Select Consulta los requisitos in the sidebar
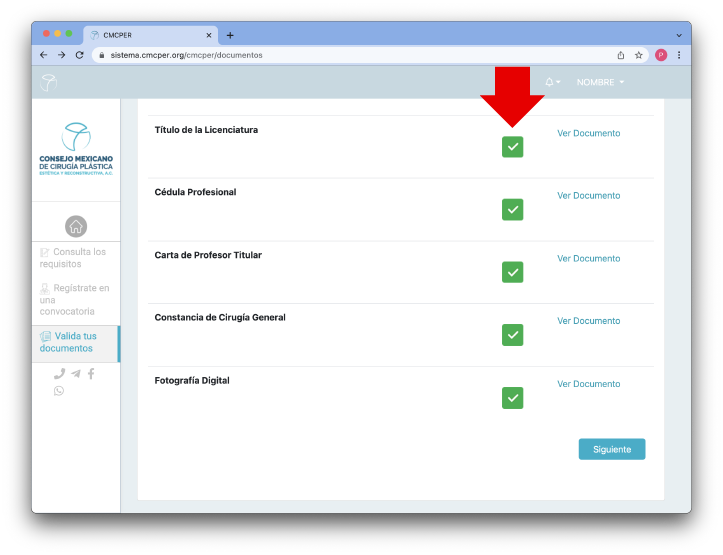This screenshot has height=555, width=723. tap(73, 258)
